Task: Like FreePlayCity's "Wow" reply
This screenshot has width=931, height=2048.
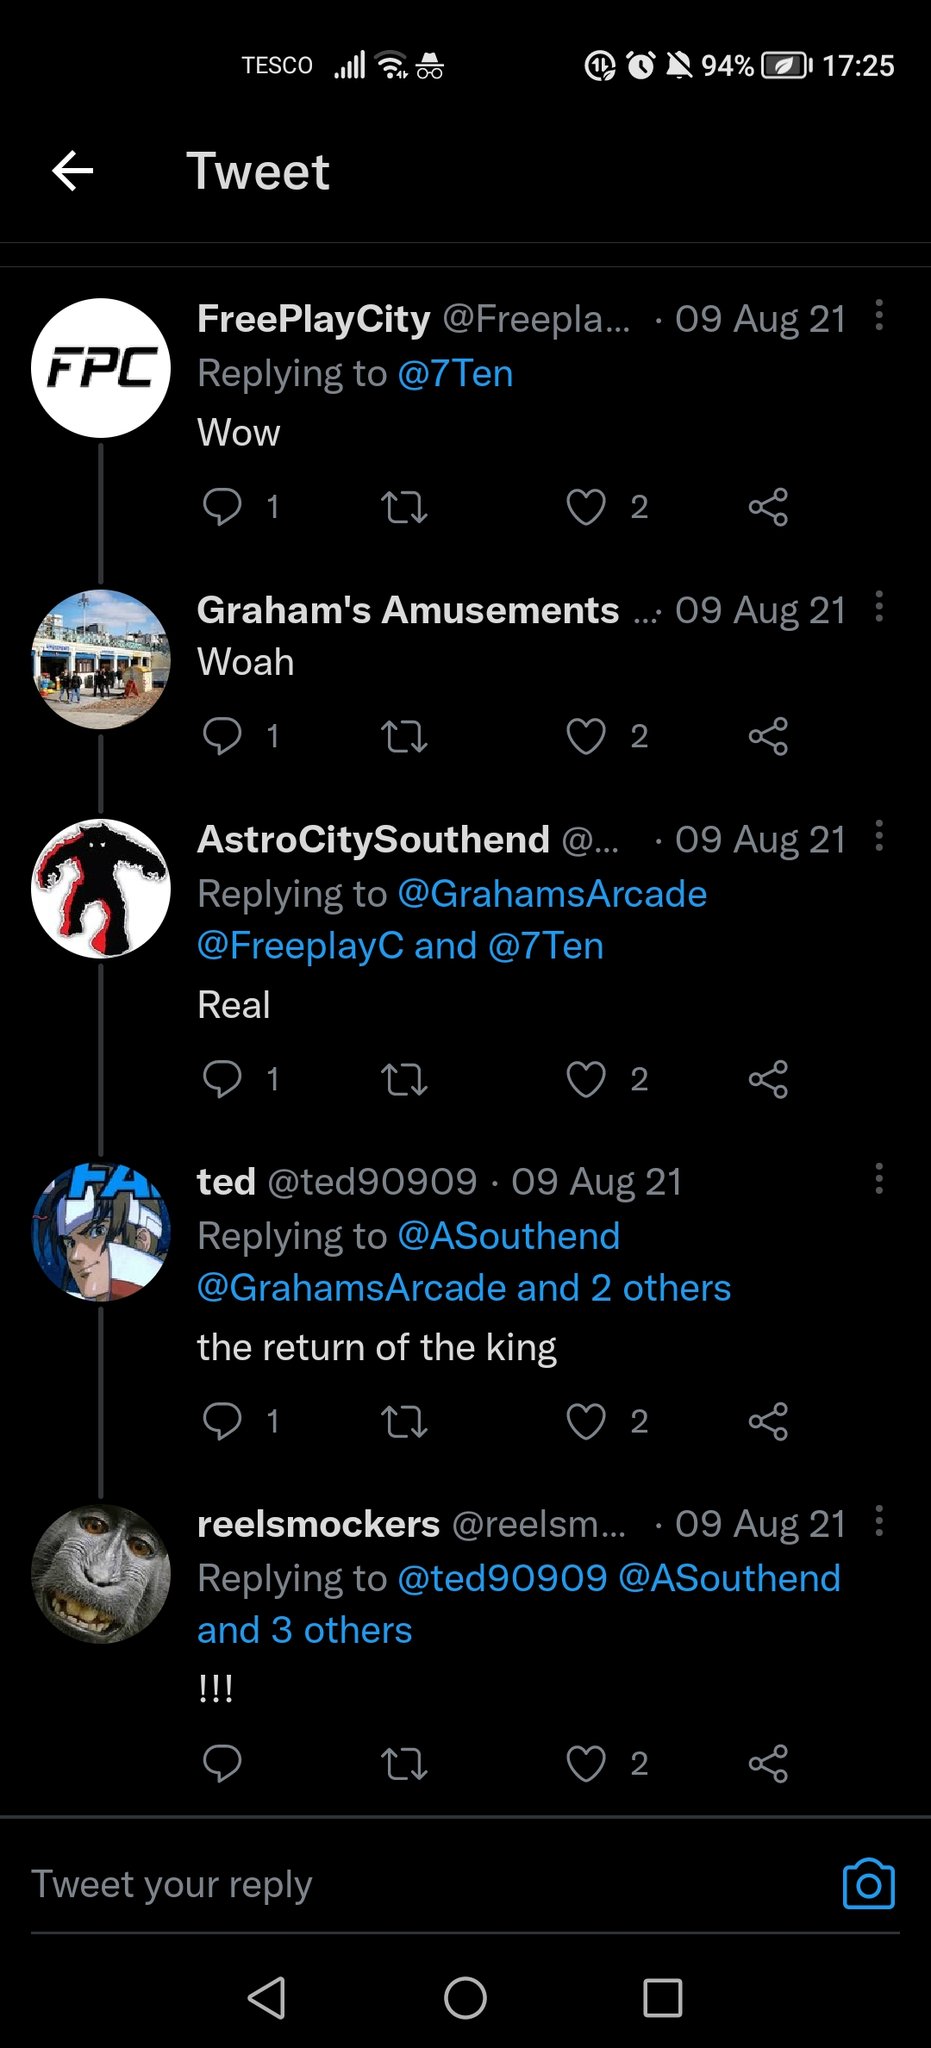Action: 586,507
